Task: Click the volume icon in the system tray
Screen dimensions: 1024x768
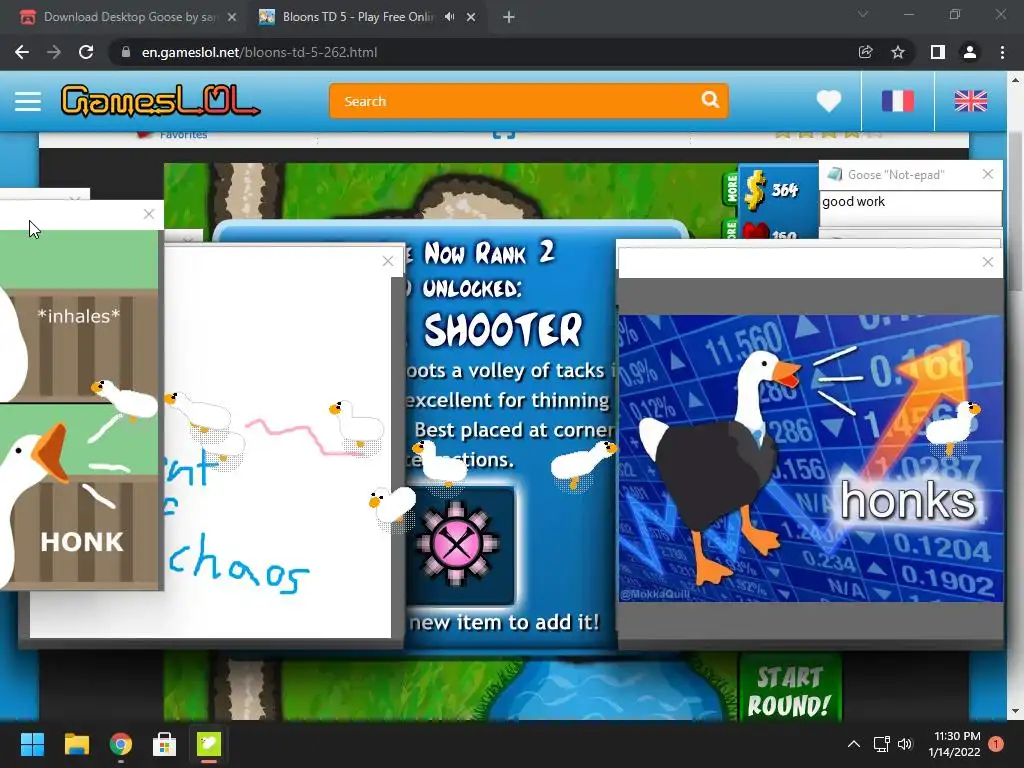Action: point(905,744)
